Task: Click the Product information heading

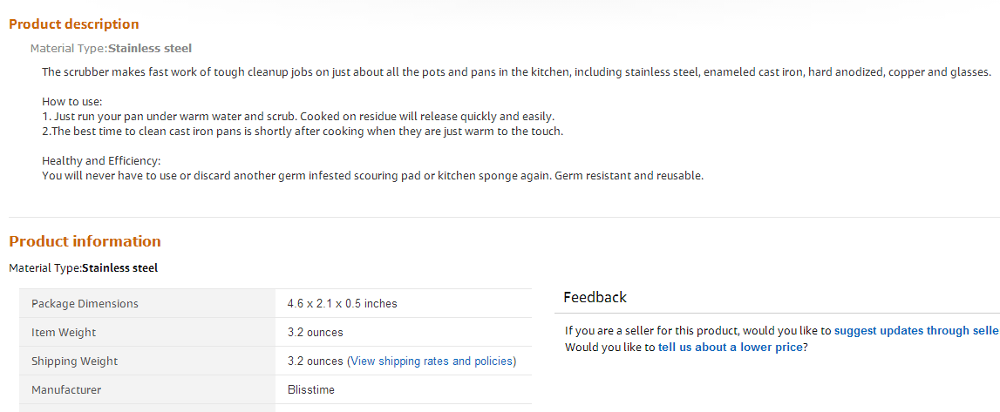Action: tap(85, 241)
